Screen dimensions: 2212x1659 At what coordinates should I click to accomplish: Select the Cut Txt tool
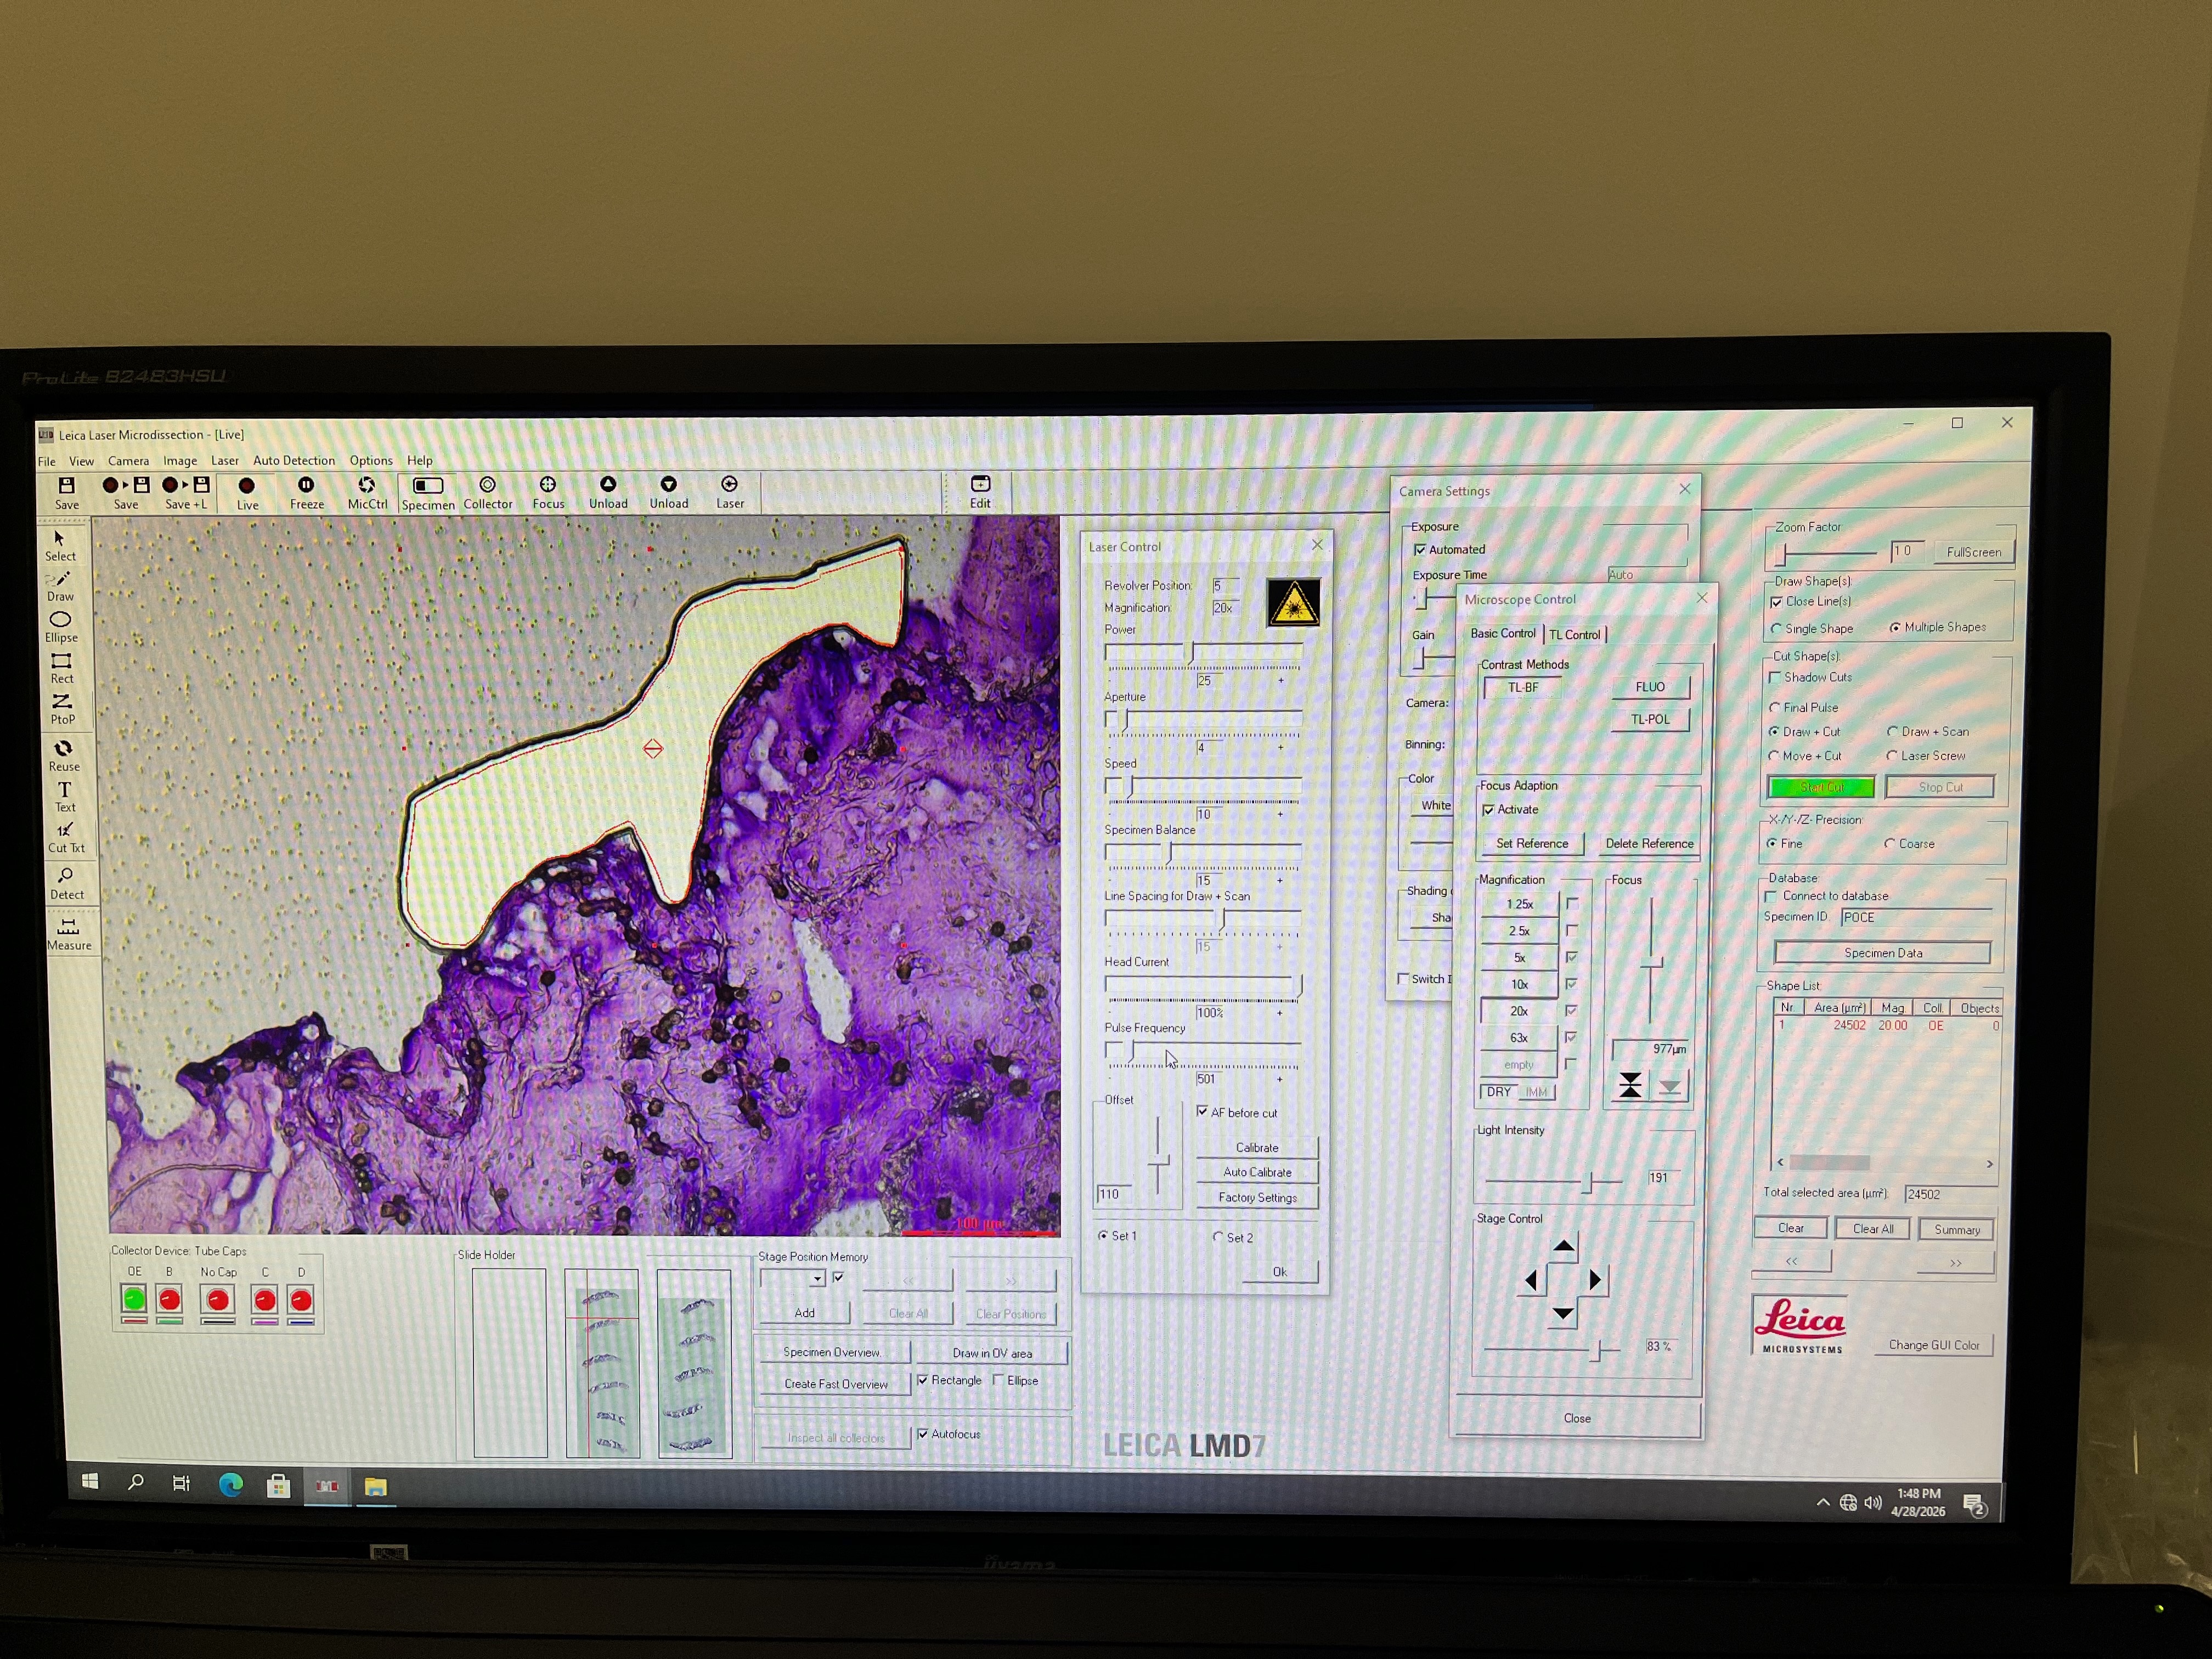click(x=66, y=838)
